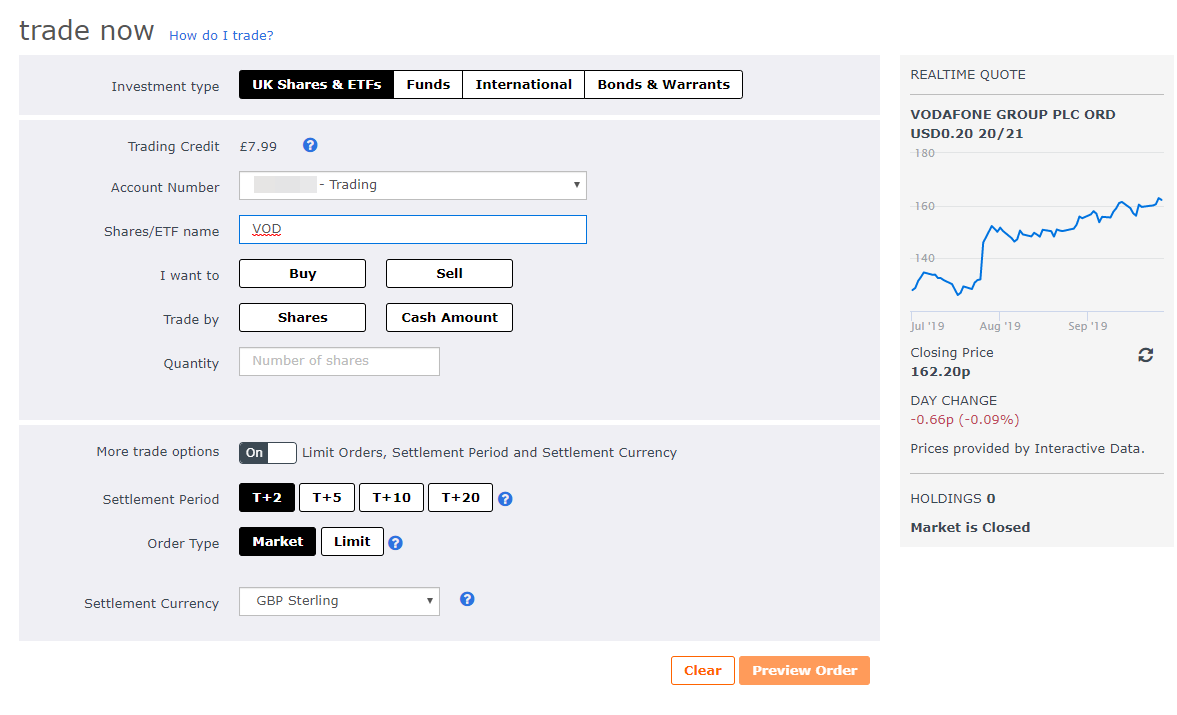
Task: Click the Settlement Period help icon
Action: point(505,499)
